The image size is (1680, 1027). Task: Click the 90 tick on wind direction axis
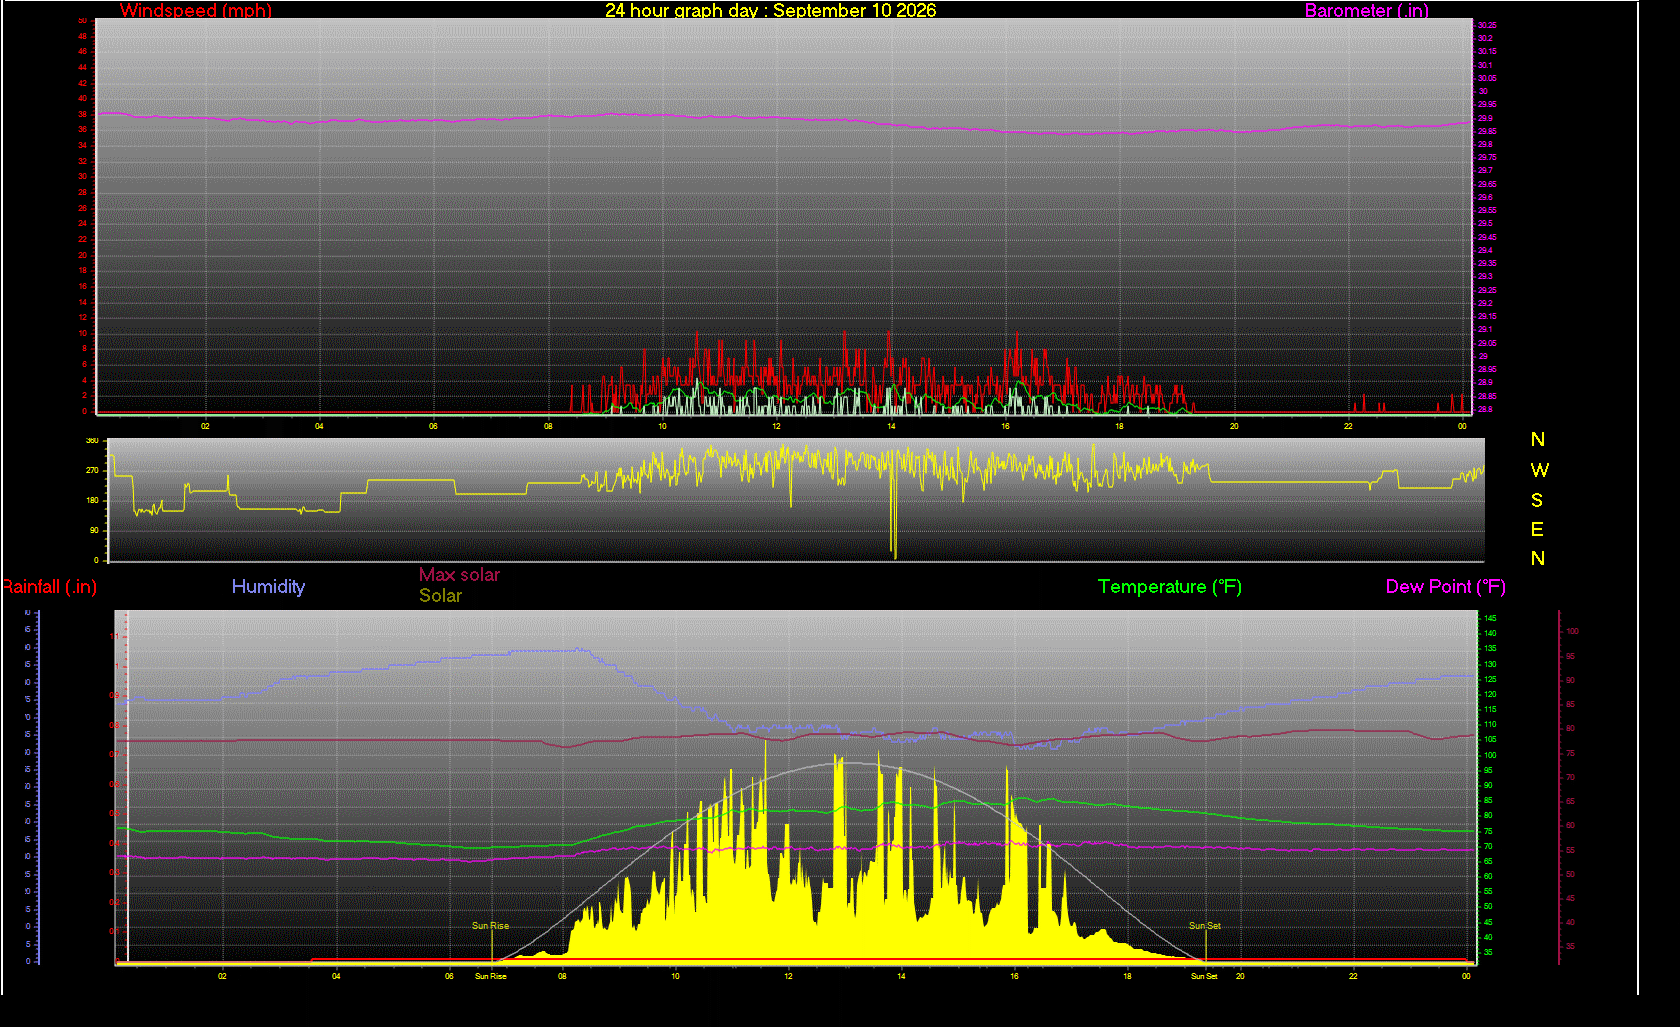pyautogui.click(x=95, y=530)
